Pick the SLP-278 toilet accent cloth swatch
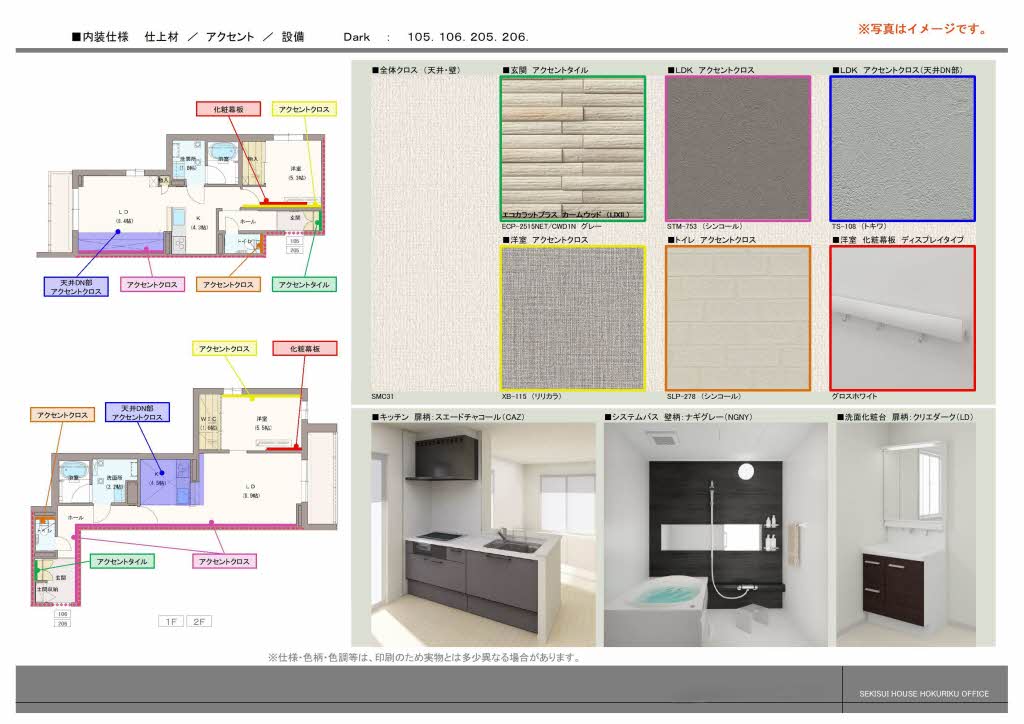 (738, 317)
